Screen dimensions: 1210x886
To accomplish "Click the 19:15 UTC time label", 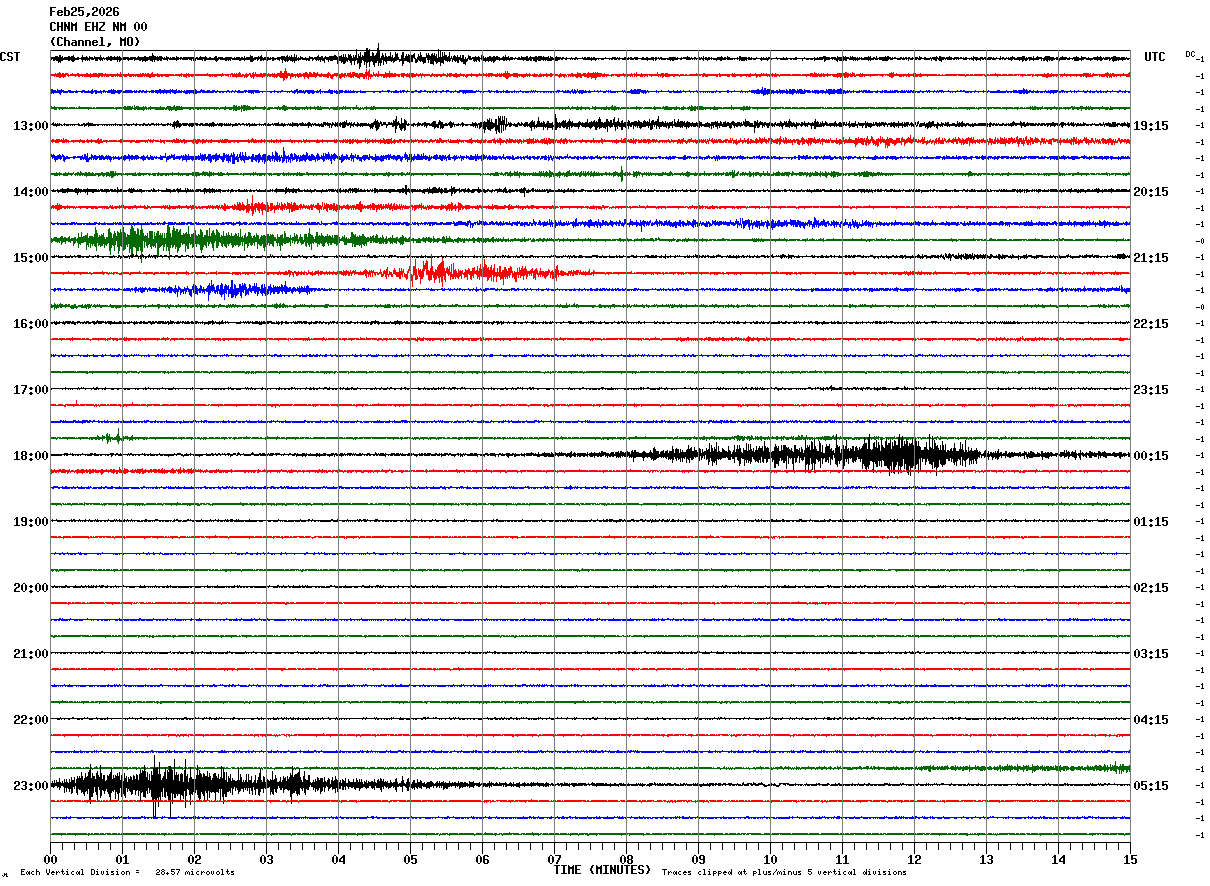I will coord(1151,126).
